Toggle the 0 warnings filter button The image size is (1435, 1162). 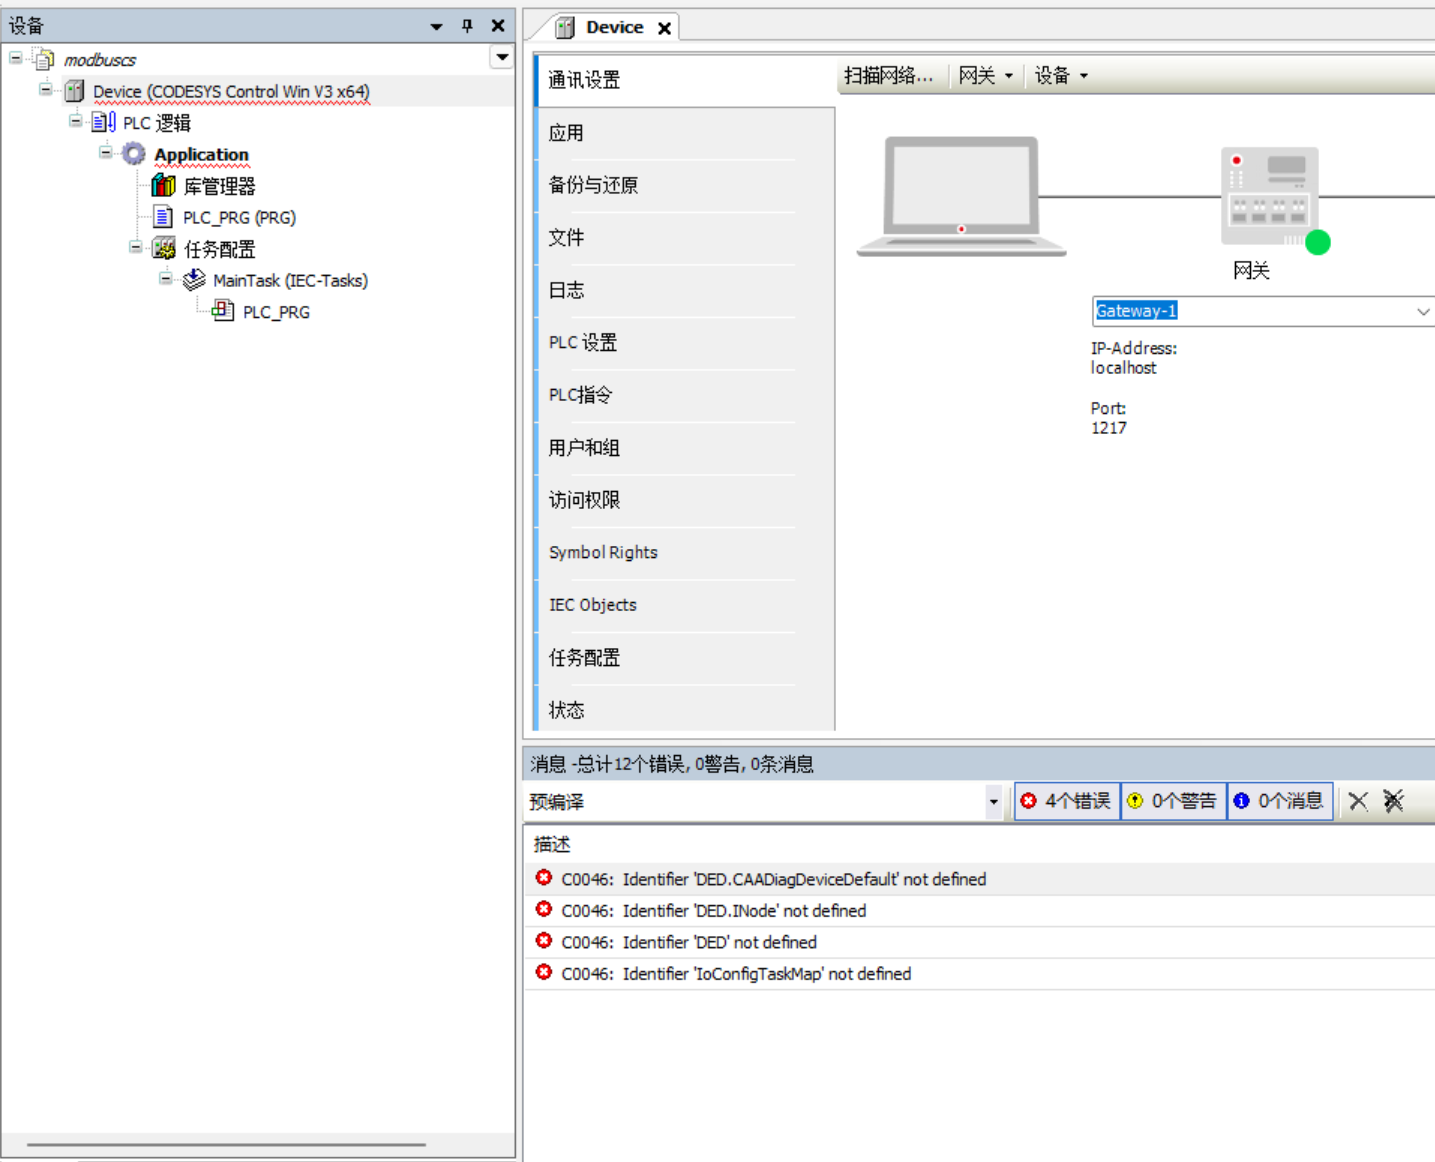(x=1173, y=801)
